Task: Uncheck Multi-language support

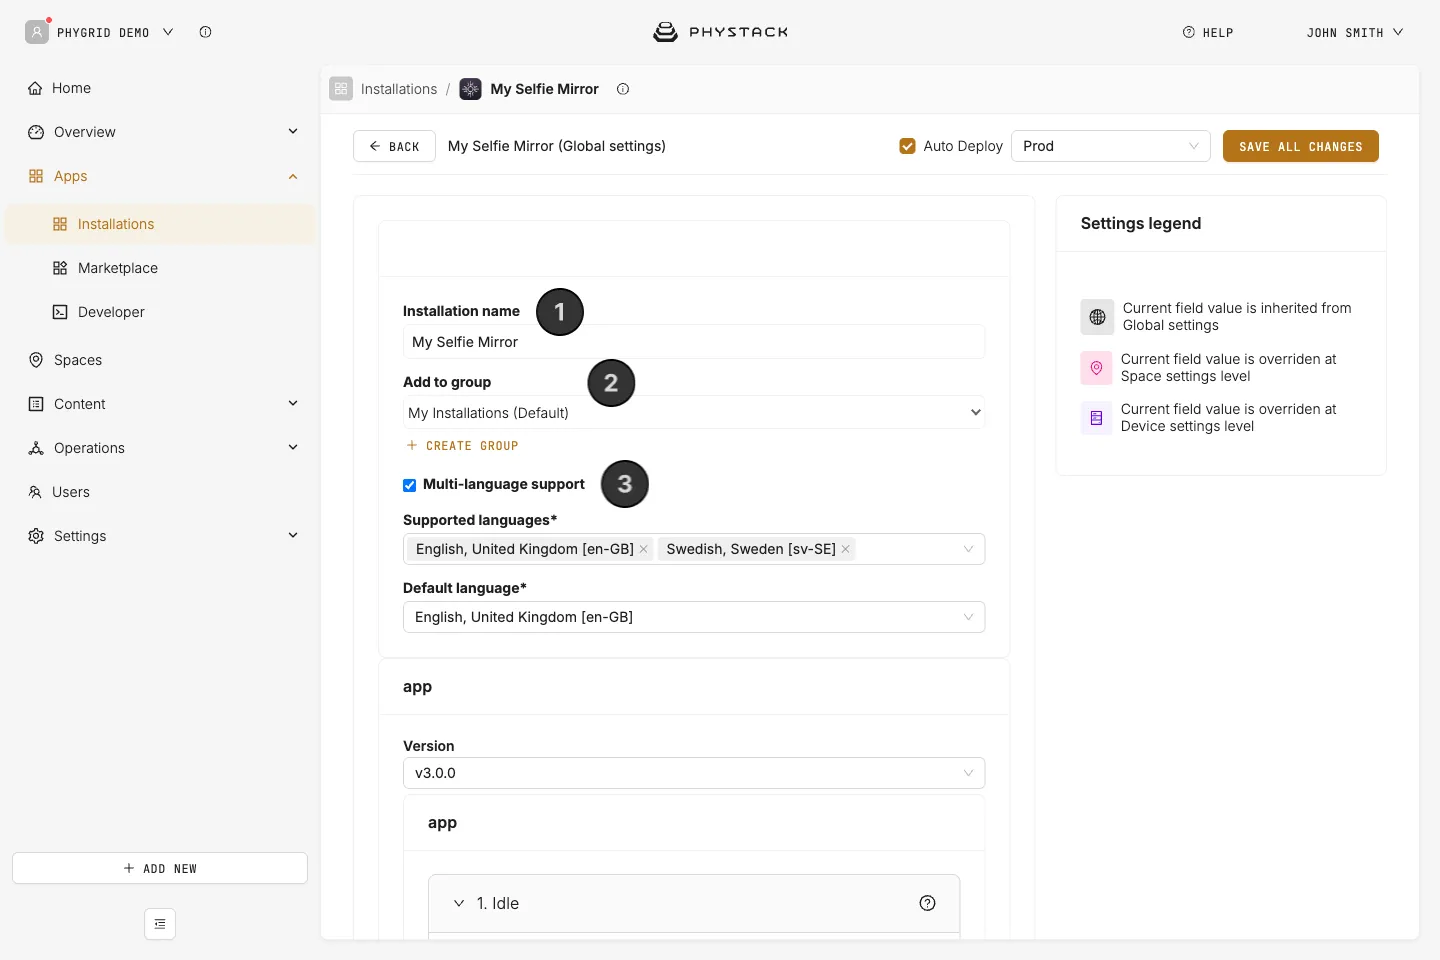Action: pyautogui.click(x=409, y=485)
